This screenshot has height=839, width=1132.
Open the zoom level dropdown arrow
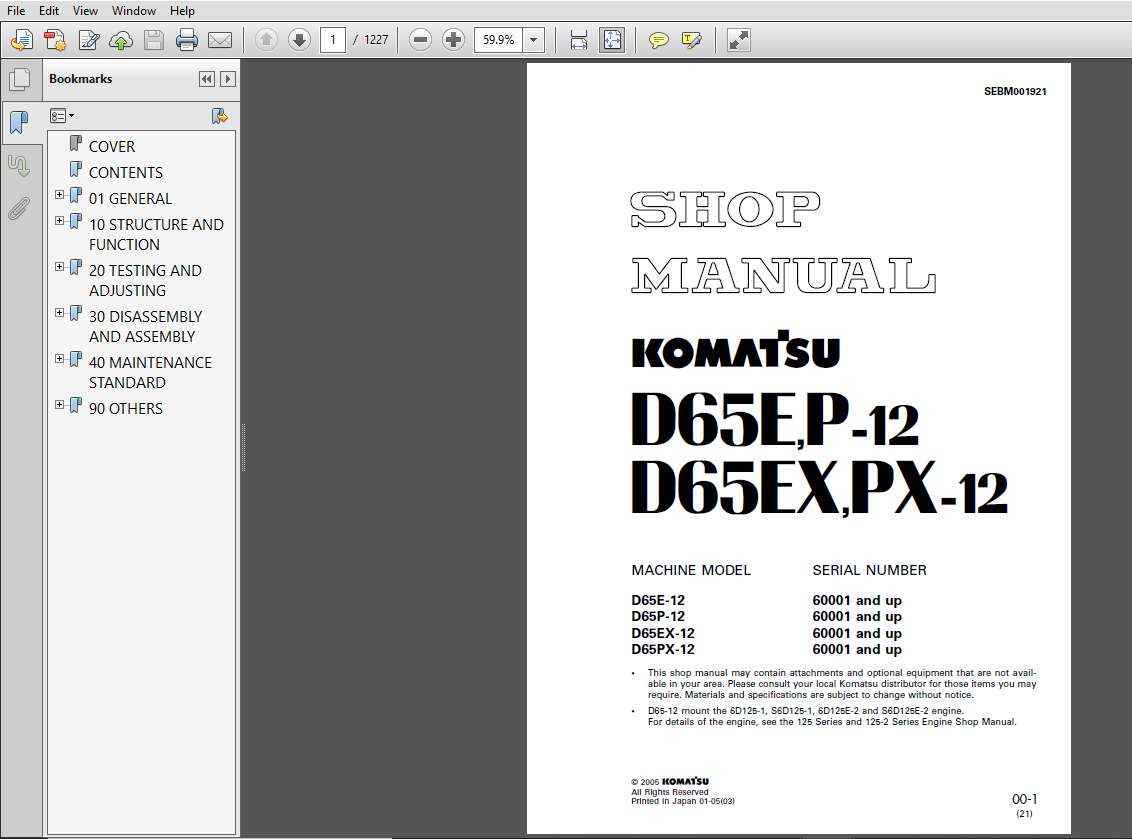coord(534,40)
